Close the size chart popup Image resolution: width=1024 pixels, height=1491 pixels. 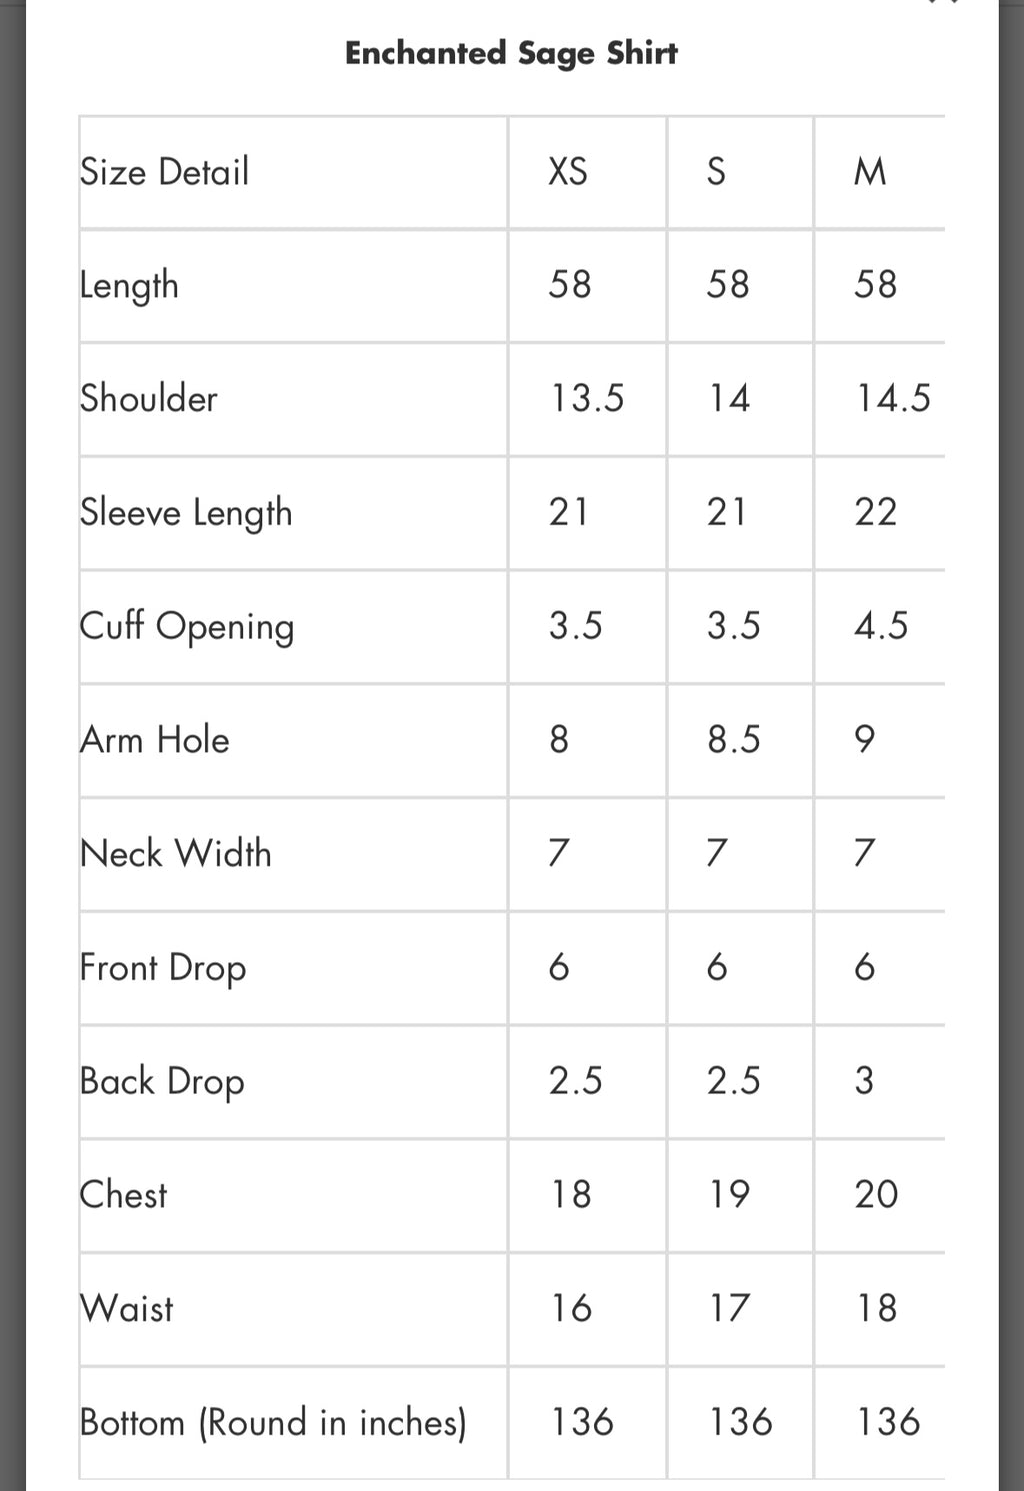[944, 3]
